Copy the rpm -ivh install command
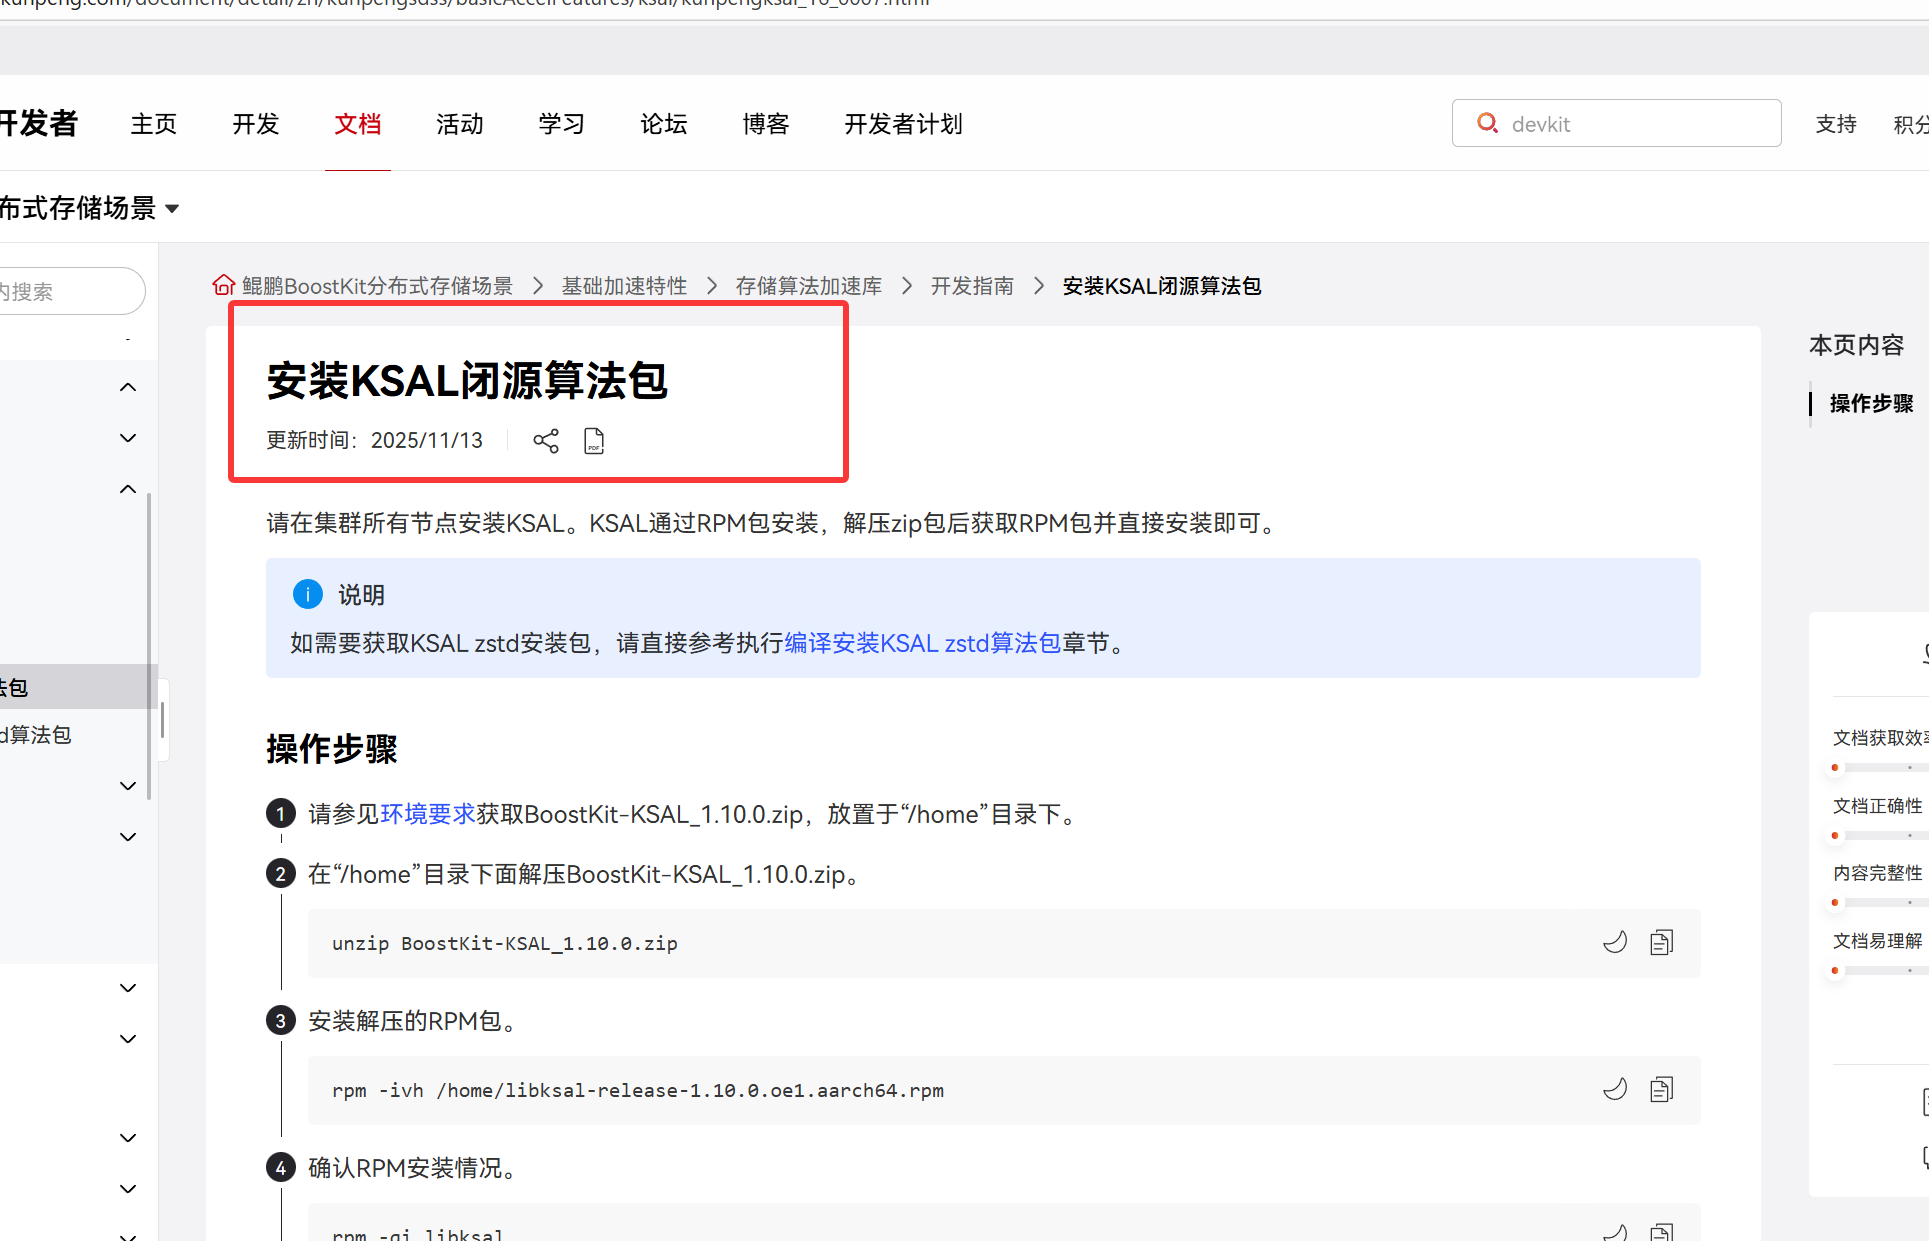Image resolution: width=1929 pixels, height=1241 pixels. click(x=1661, y=1090)
